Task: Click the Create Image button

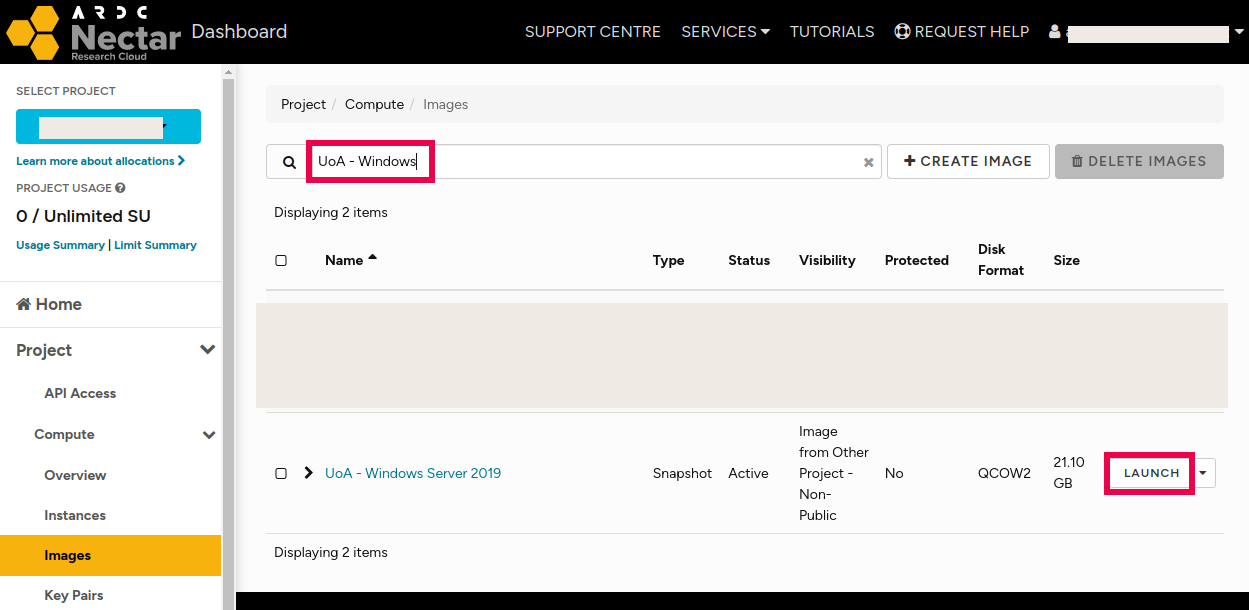Action: tap(968, 161)
